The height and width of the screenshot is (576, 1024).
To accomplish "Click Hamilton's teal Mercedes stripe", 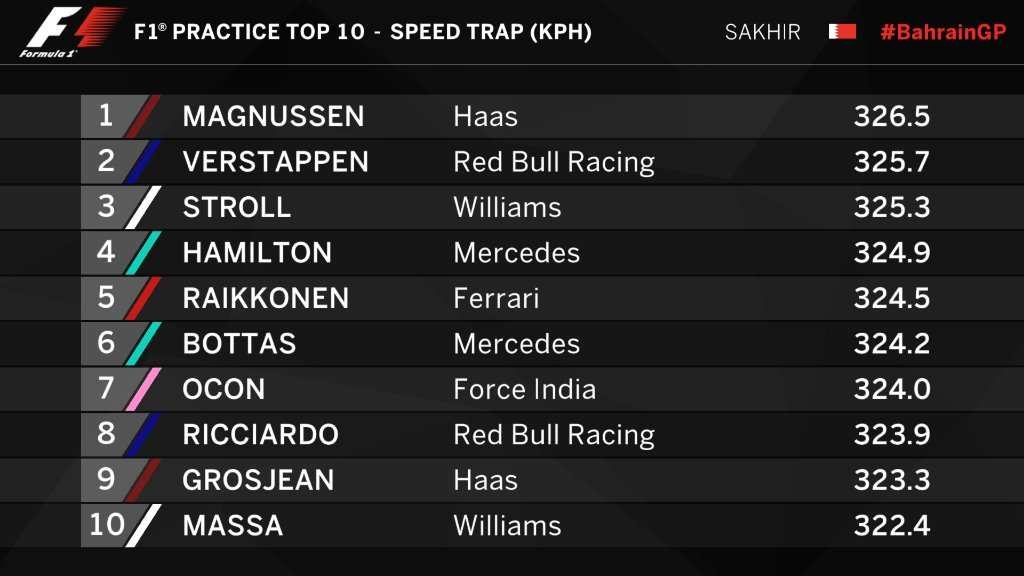I will click(x=142, y=252).
